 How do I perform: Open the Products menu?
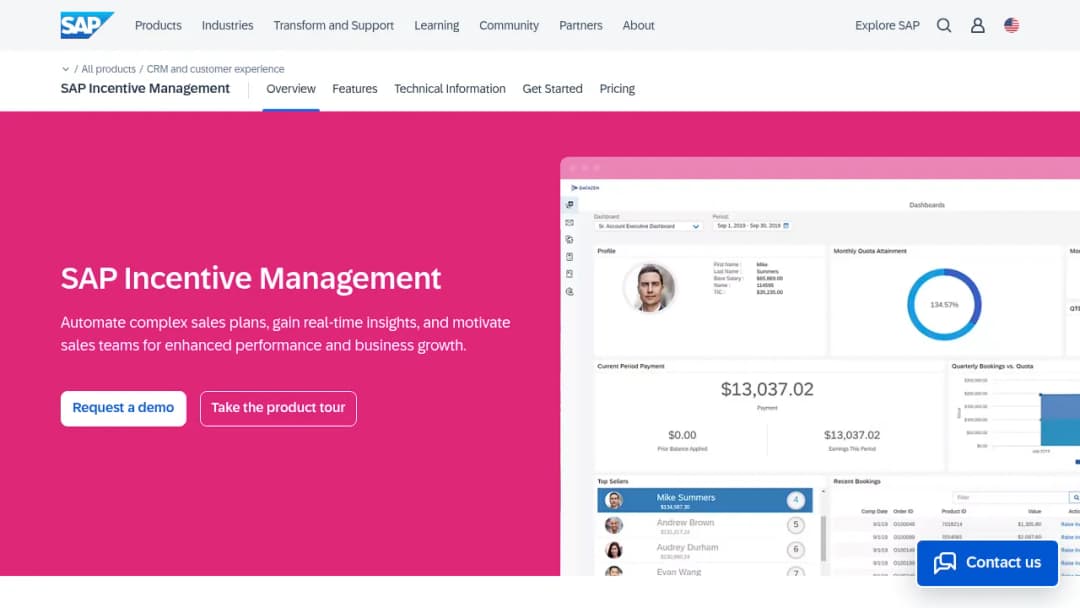point(158,25)
